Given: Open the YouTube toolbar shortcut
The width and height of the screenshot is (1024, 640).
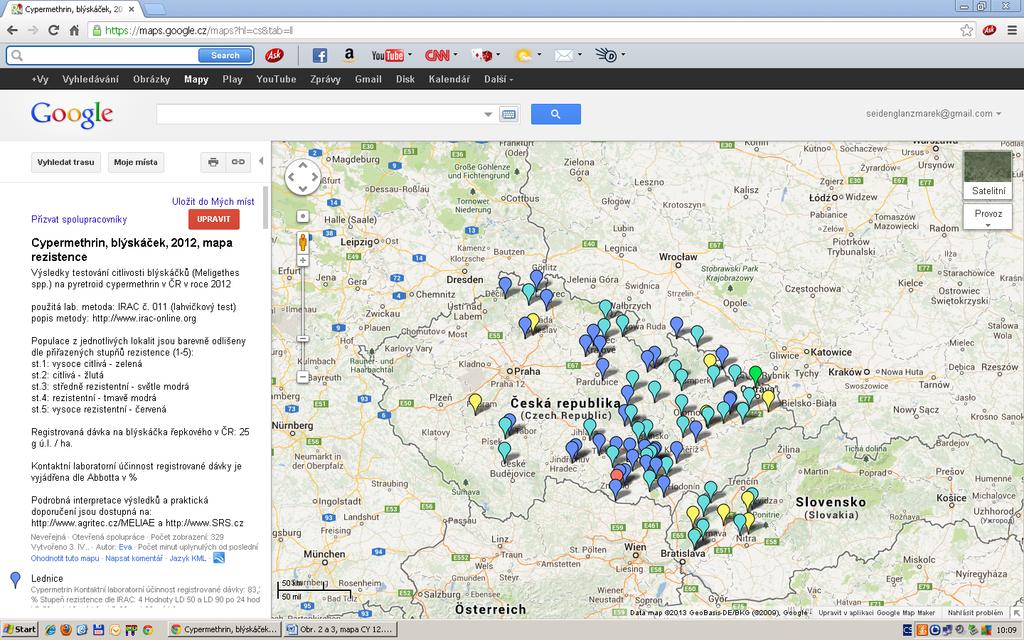Looking at the screenshot, I should (387, 56).
